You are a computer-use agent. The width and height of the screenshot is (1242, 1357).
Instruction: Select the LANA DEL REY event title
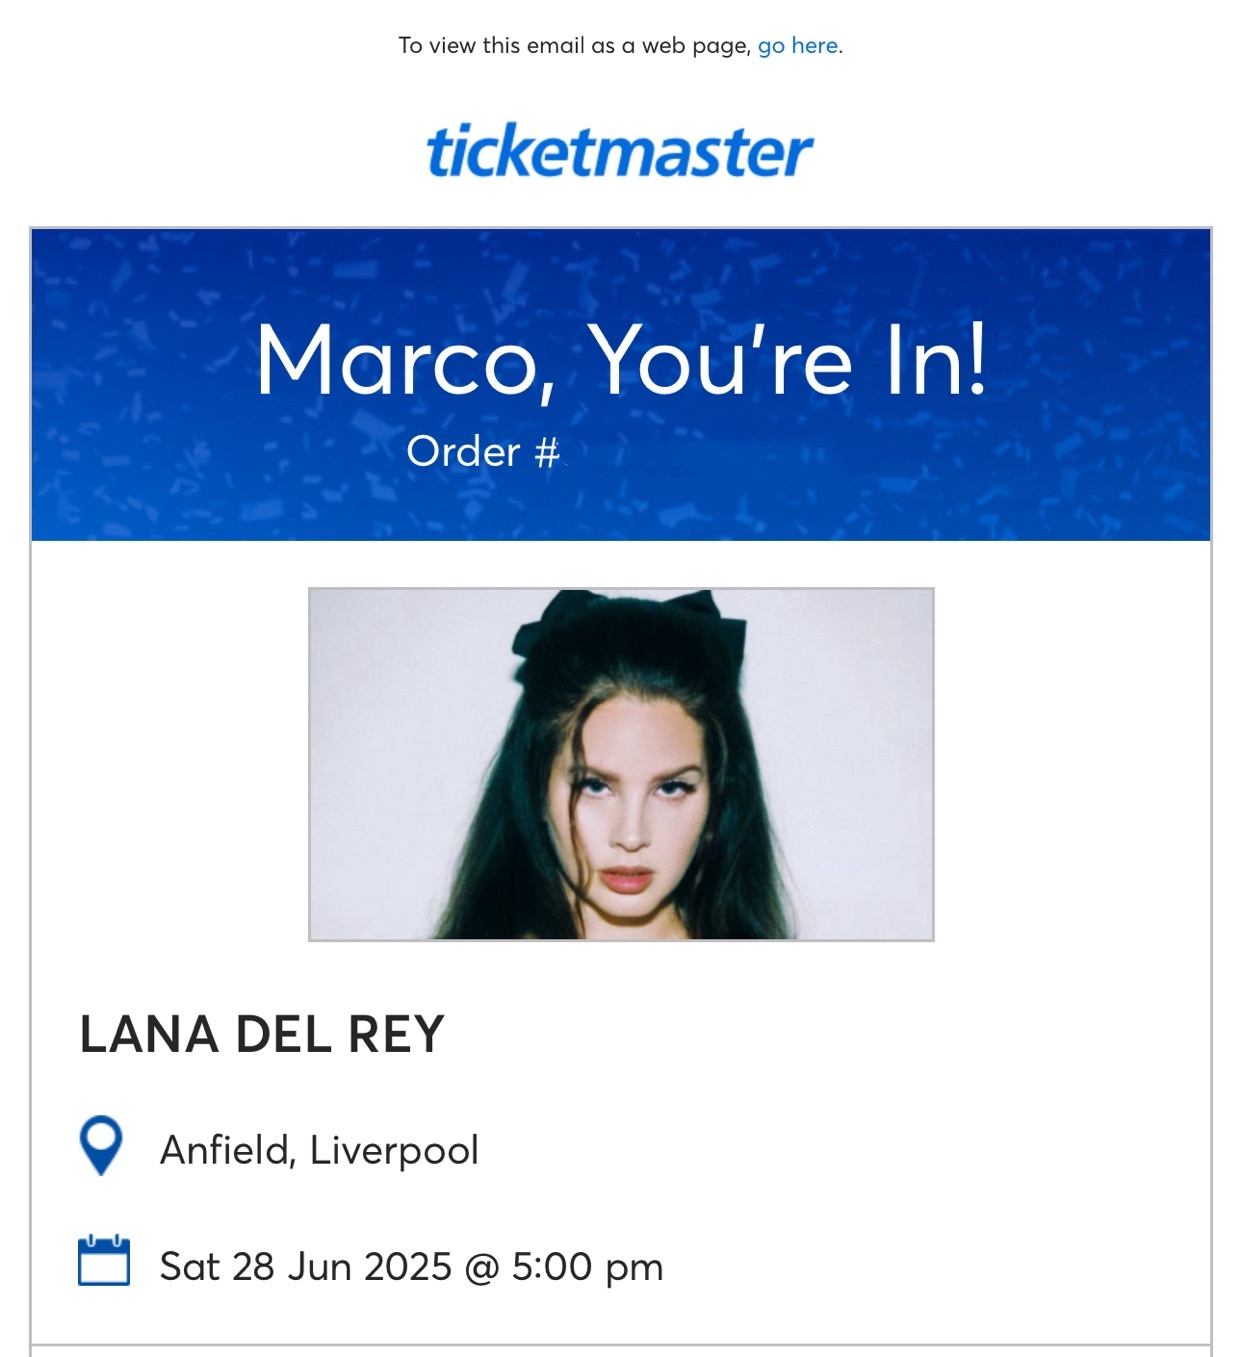(x=262, y=1034)
